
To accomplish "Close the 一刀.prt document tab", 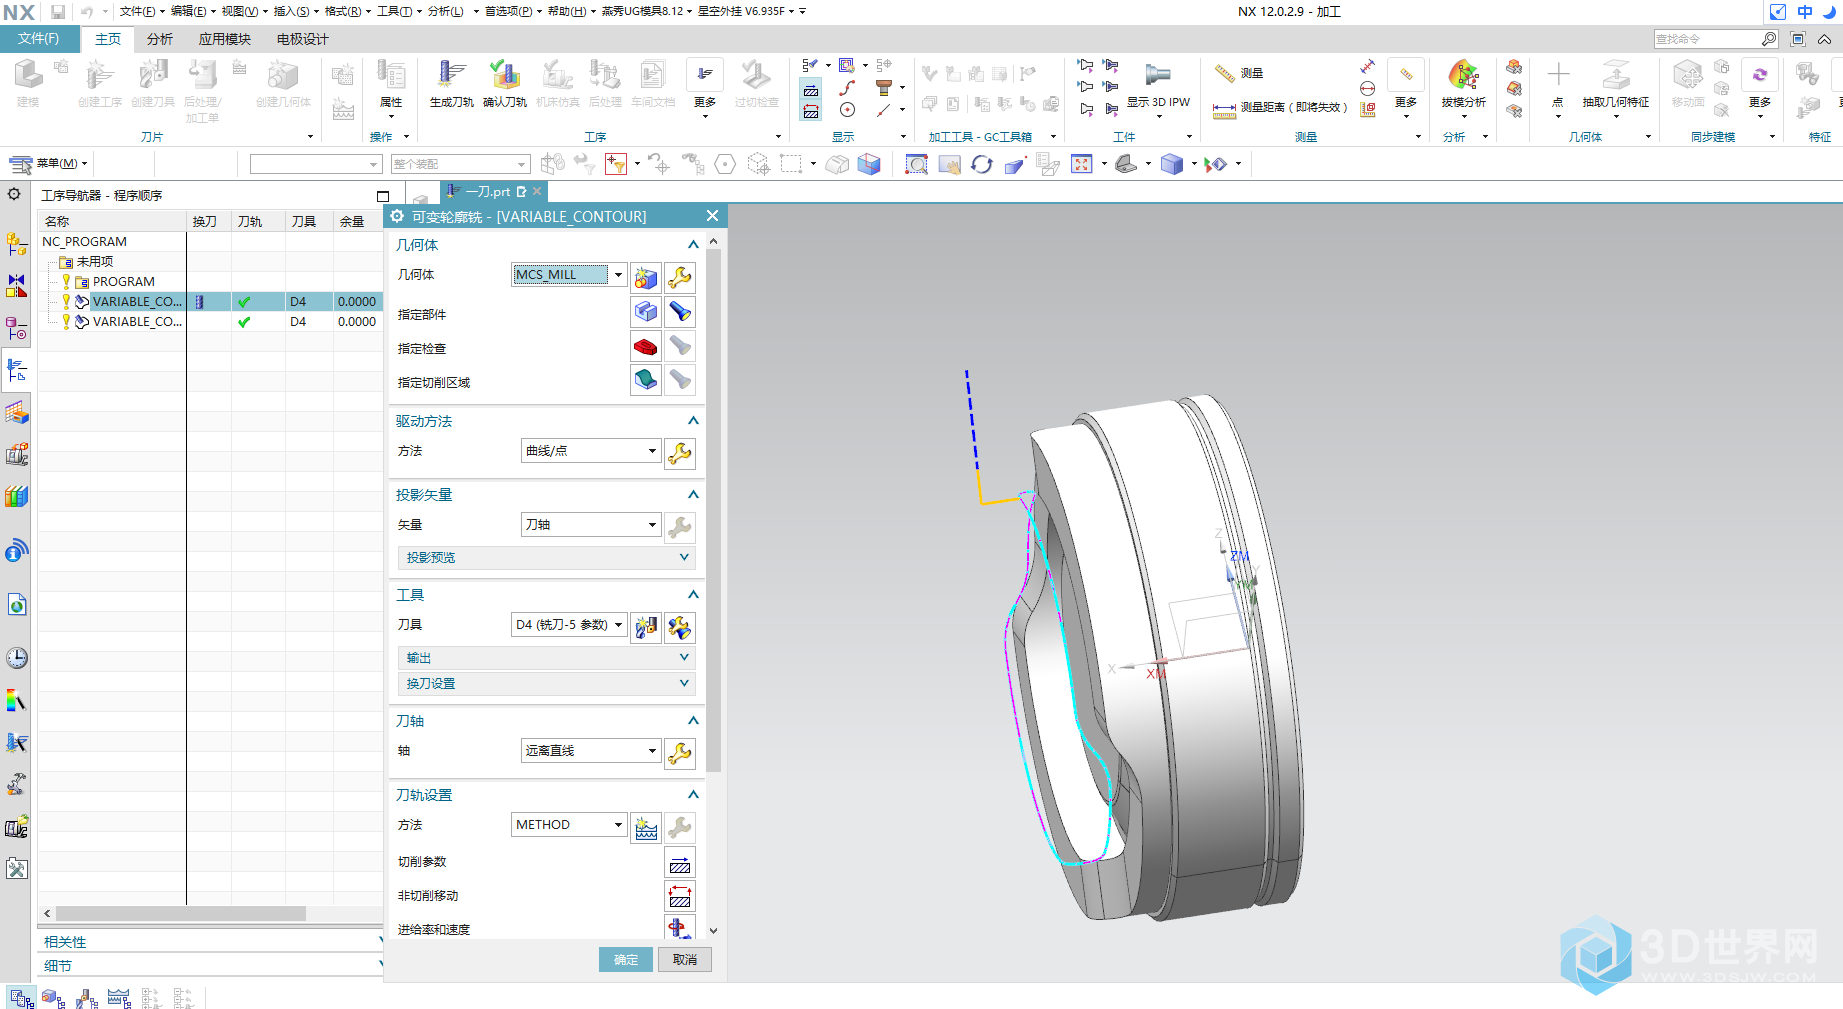I will click(x=537, y=191).
